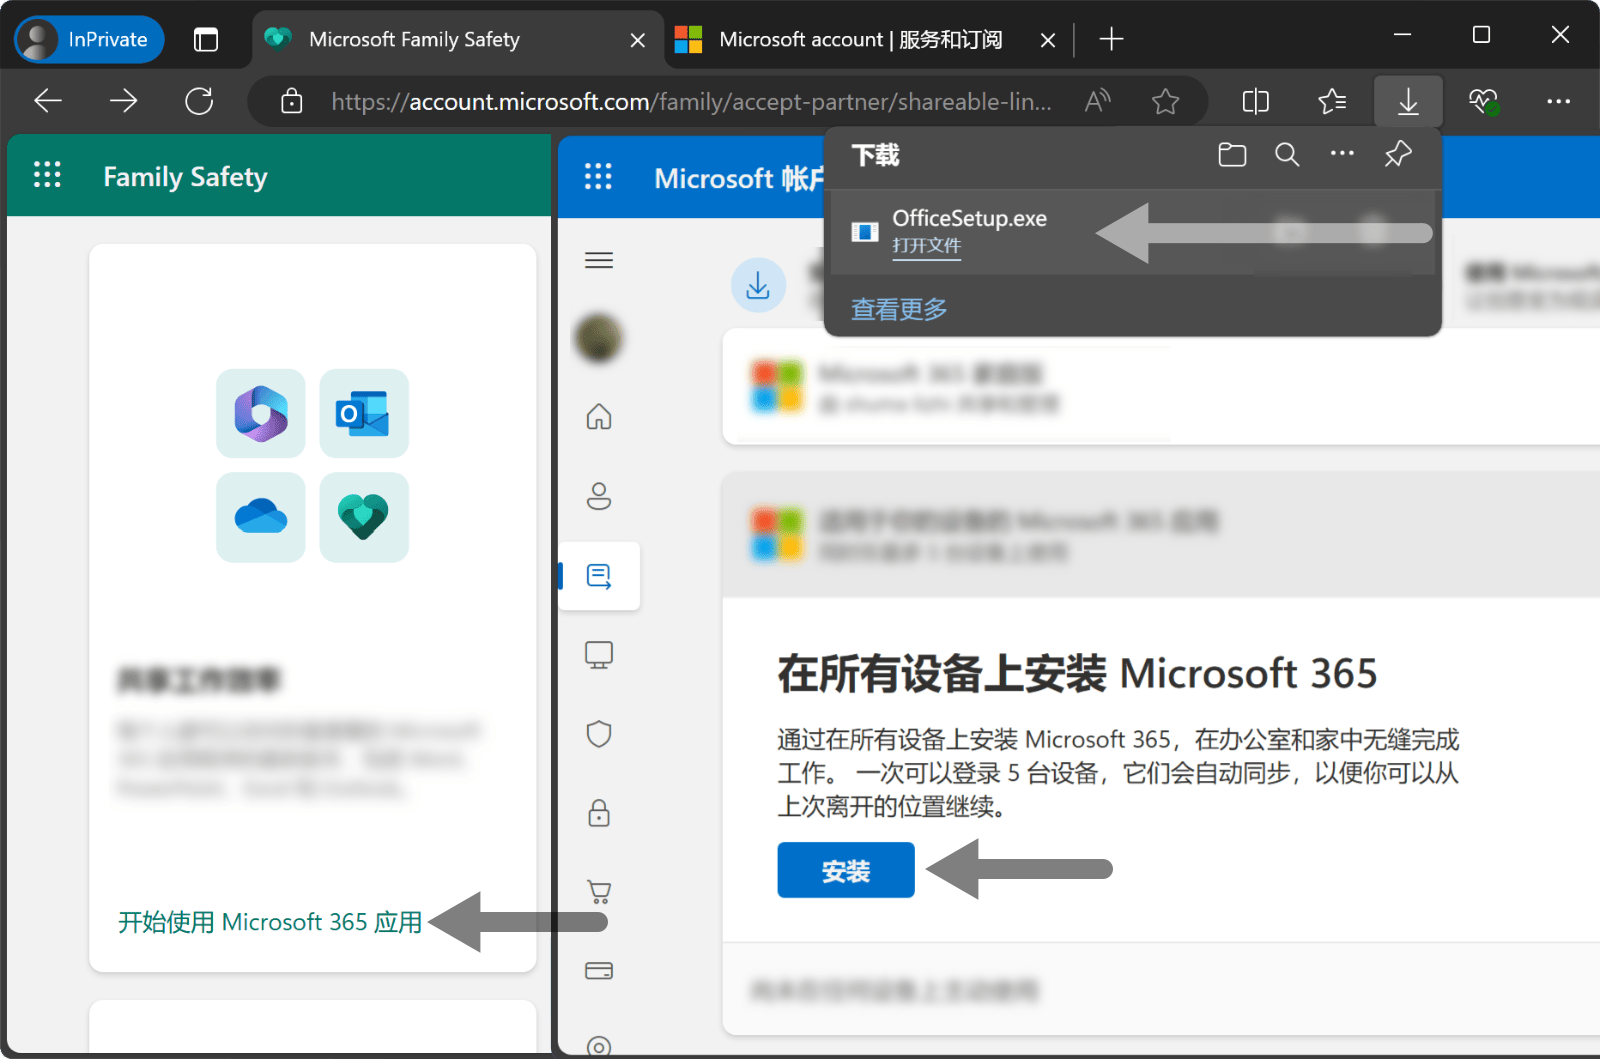
Task: Open the tab actions menu icon
Action: 206,40
